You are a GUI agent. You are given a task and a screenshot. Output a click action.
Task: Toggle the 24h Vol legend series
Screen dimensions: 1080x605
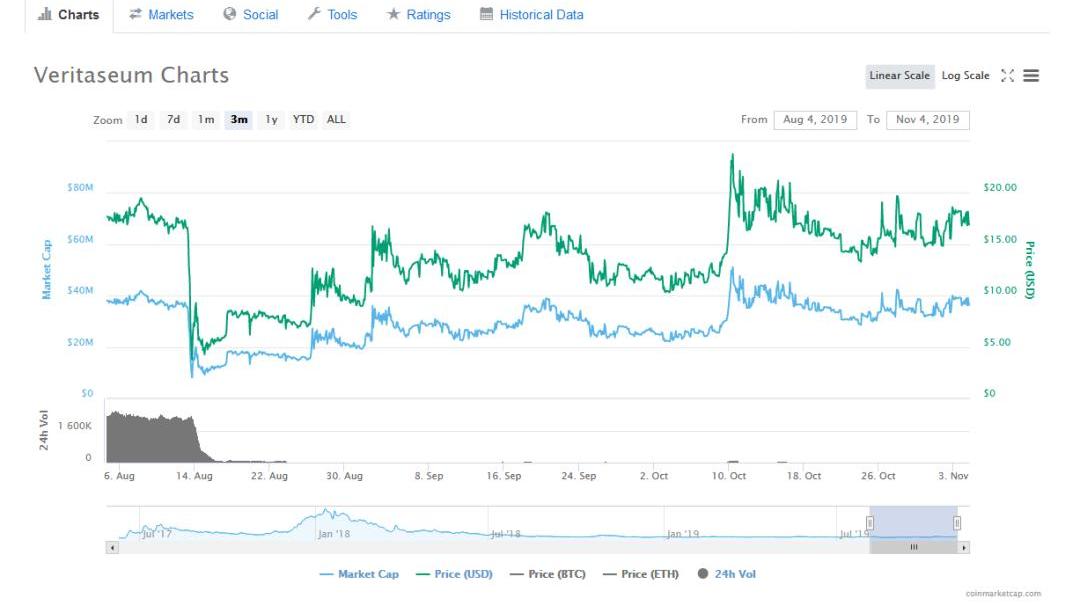(728, 574)
